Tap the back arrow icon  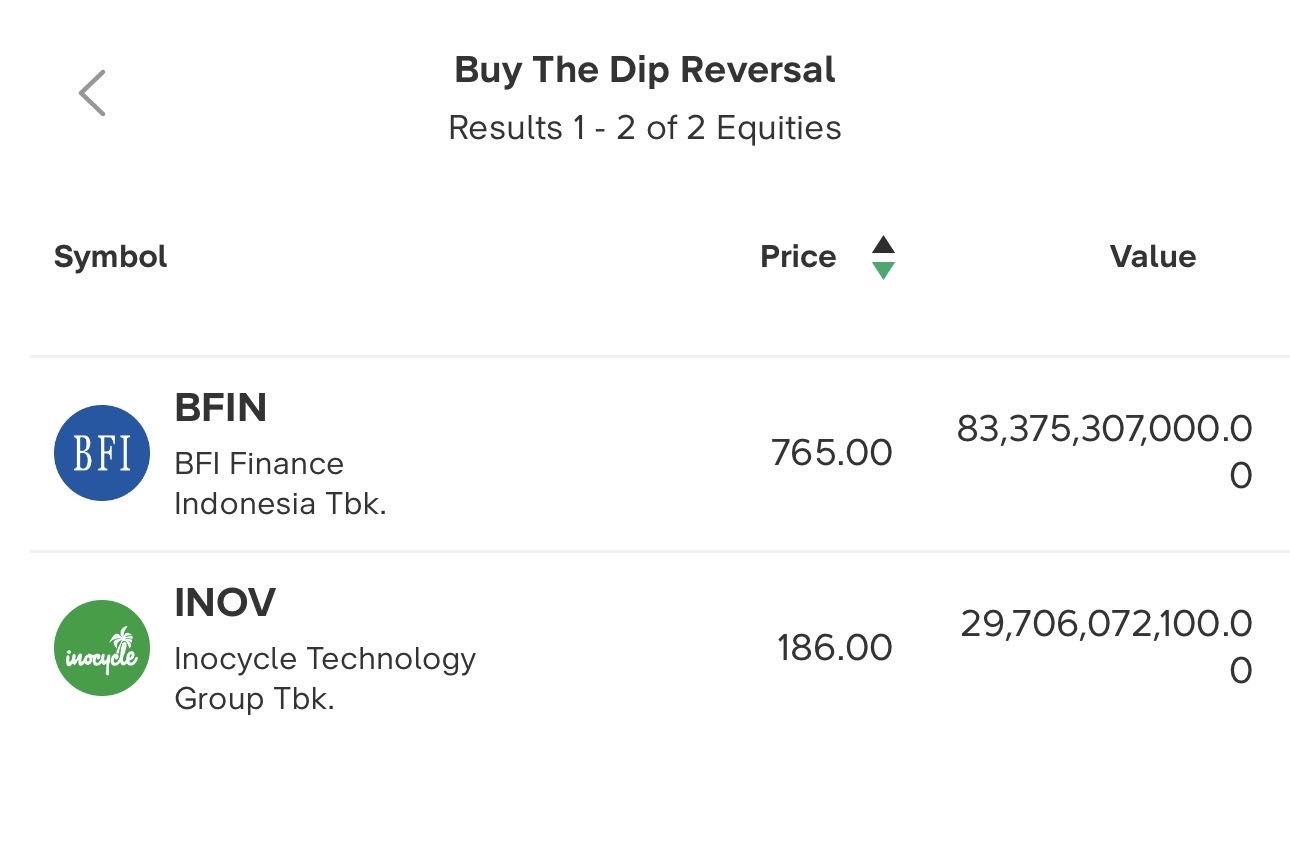[92, 93]
